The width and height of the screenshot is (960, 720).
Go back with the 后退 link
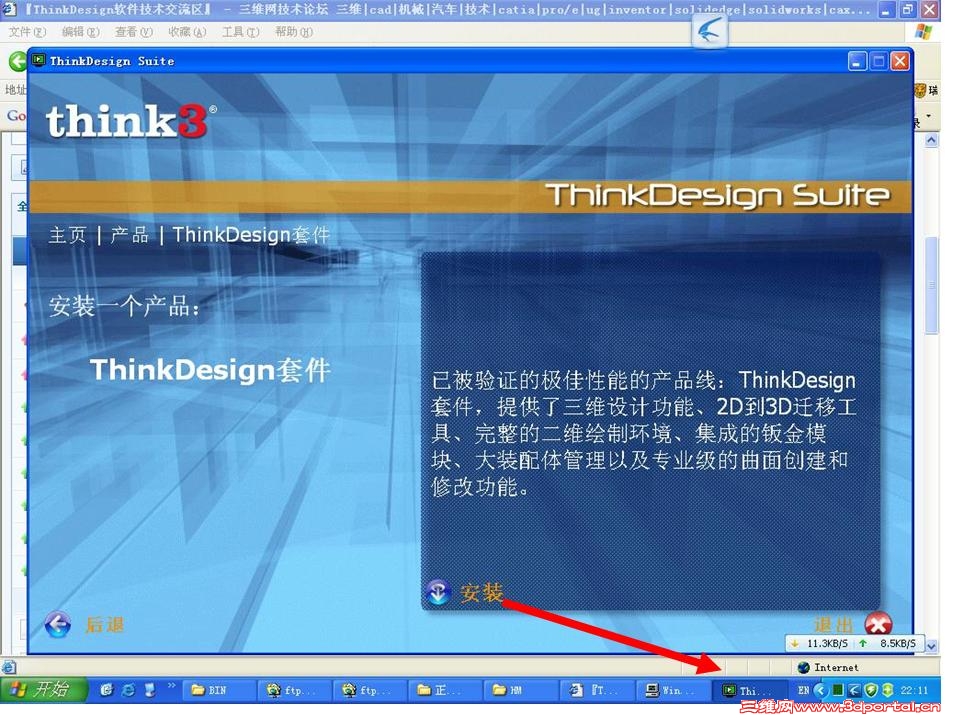click(105, 625)
